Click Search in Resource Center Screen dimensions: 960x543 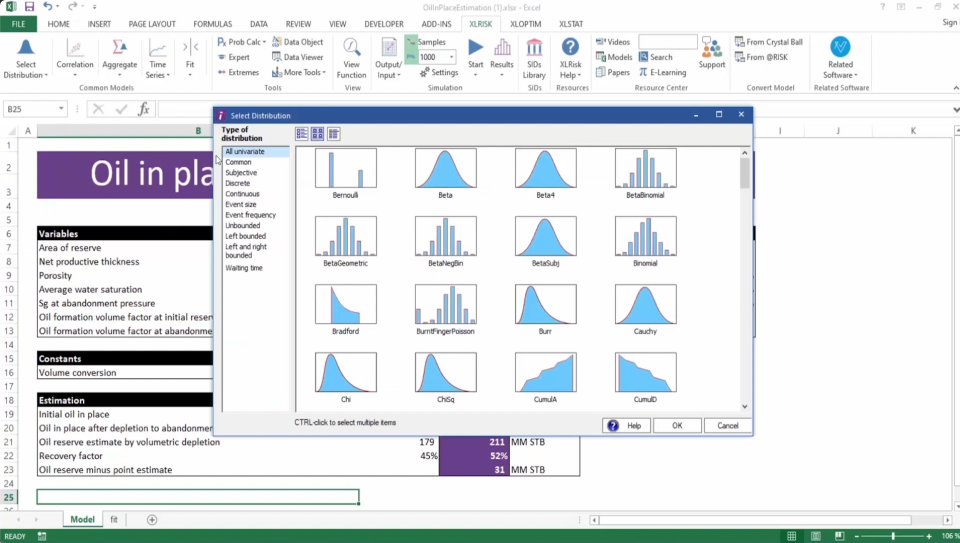(656, 57)
